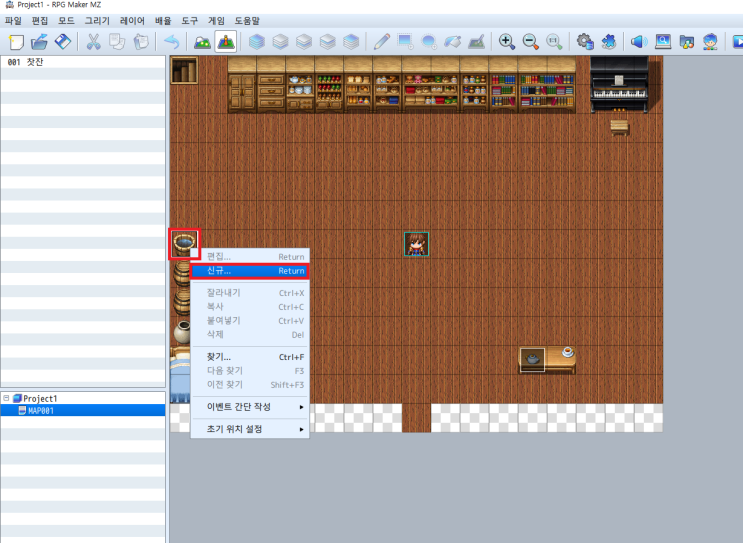Image resolution: width=743 pixels, height=543 pixels.
Task: Choose 다음 찾기 in the context menu
Action: [250, 371]
